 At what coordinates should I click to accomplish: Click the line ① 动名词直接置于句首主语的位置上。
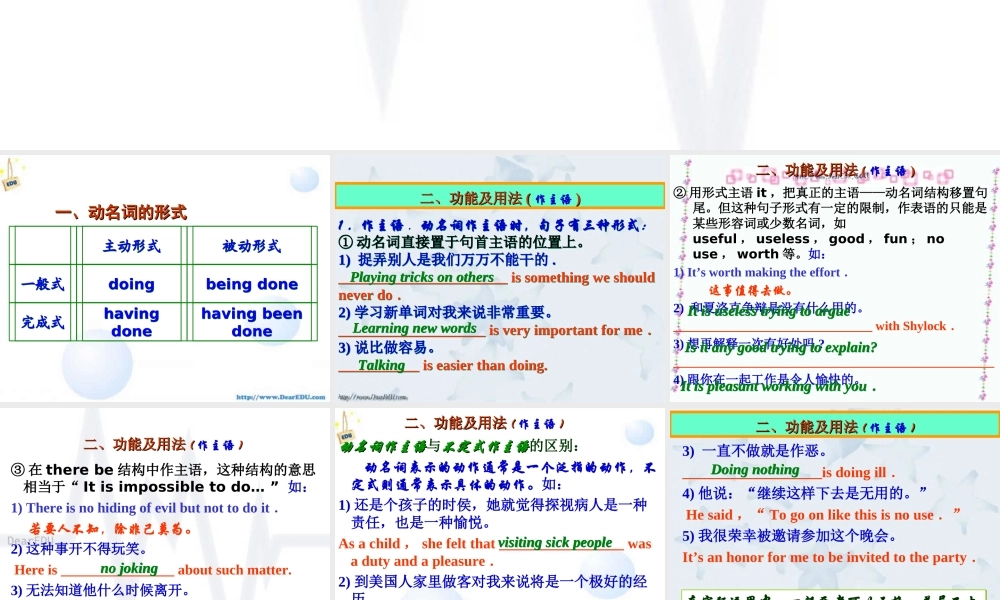(462, 242)
